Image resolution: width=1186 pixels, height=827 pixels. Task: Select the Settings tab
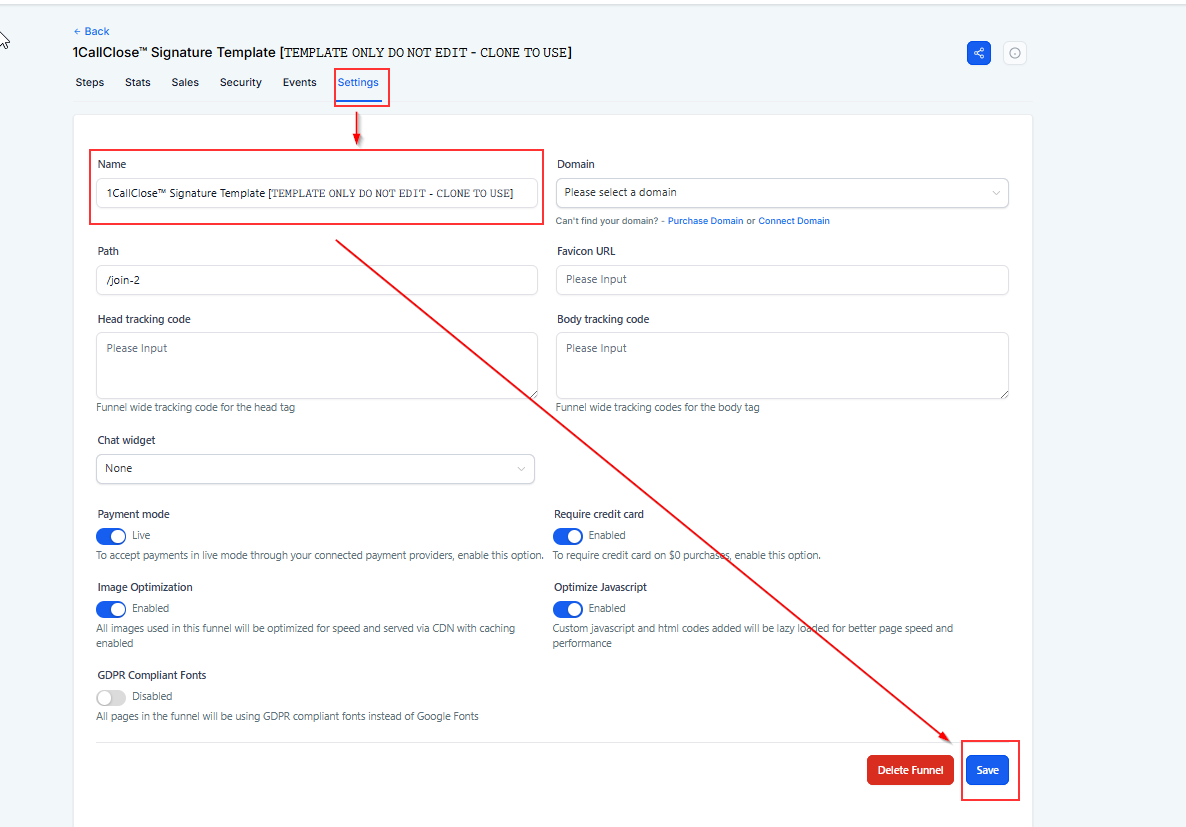(x=358, y=82)
